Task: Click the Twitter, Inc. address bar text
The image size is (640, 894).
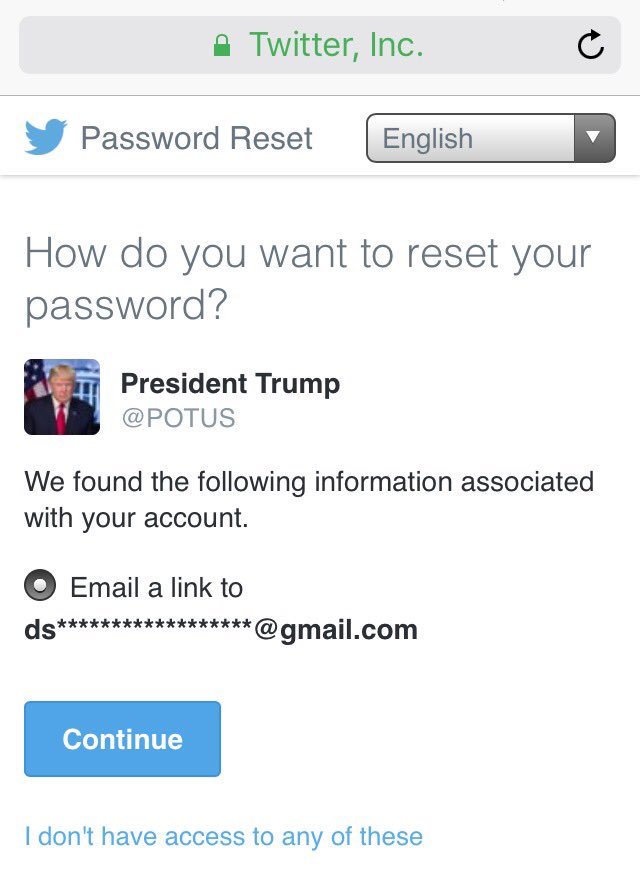Action: (336, 45)
